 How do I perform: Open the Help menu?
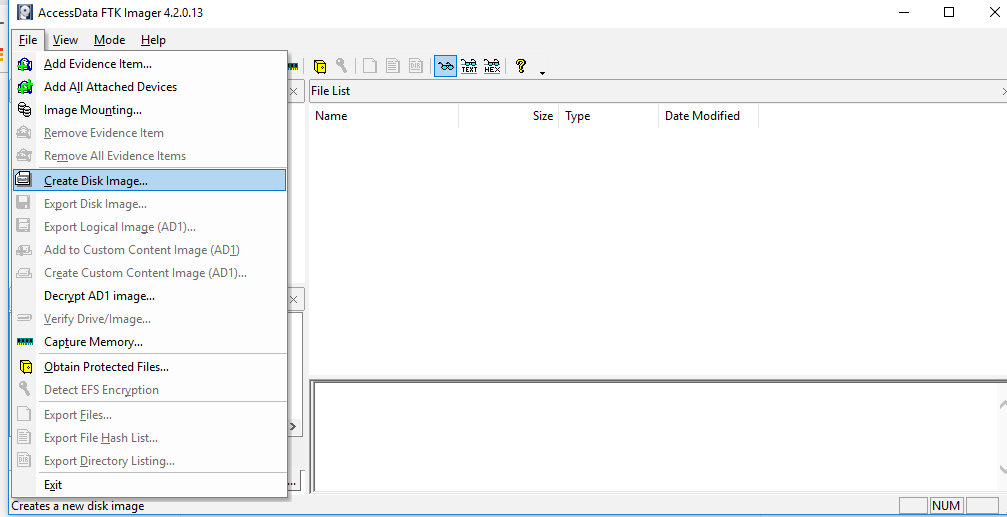click(x=153, y=40)
